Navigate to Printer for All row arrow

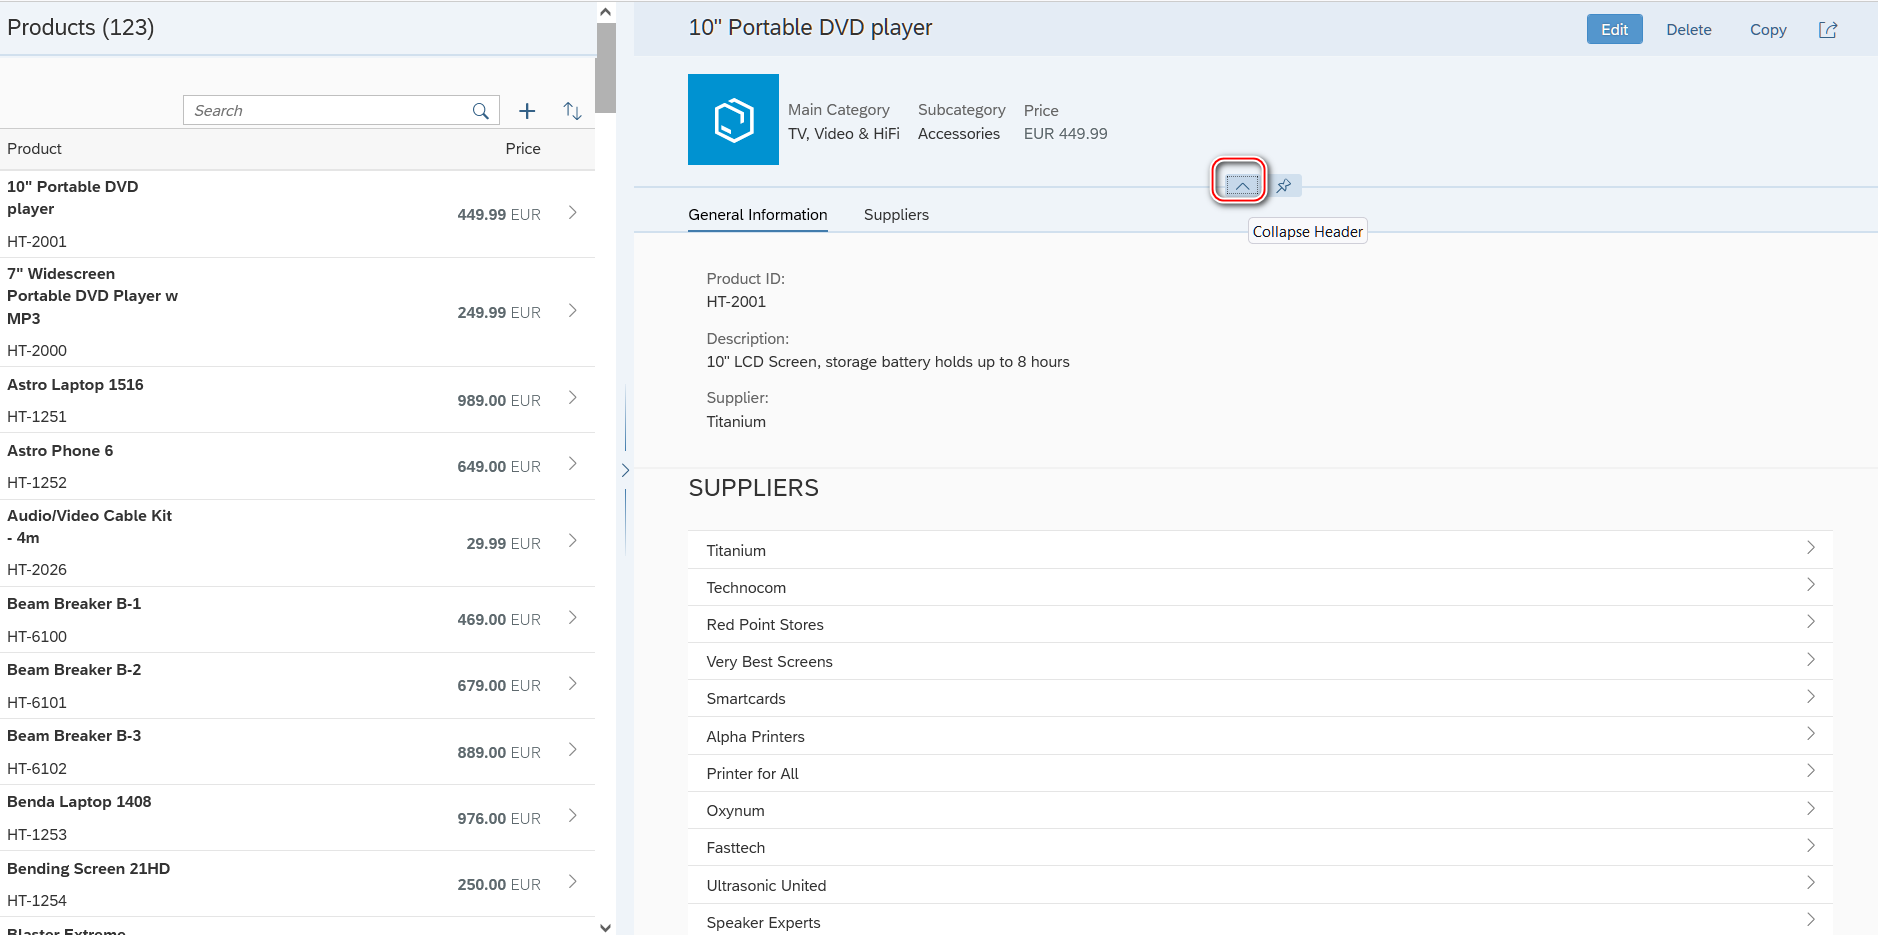point(1810,771)
